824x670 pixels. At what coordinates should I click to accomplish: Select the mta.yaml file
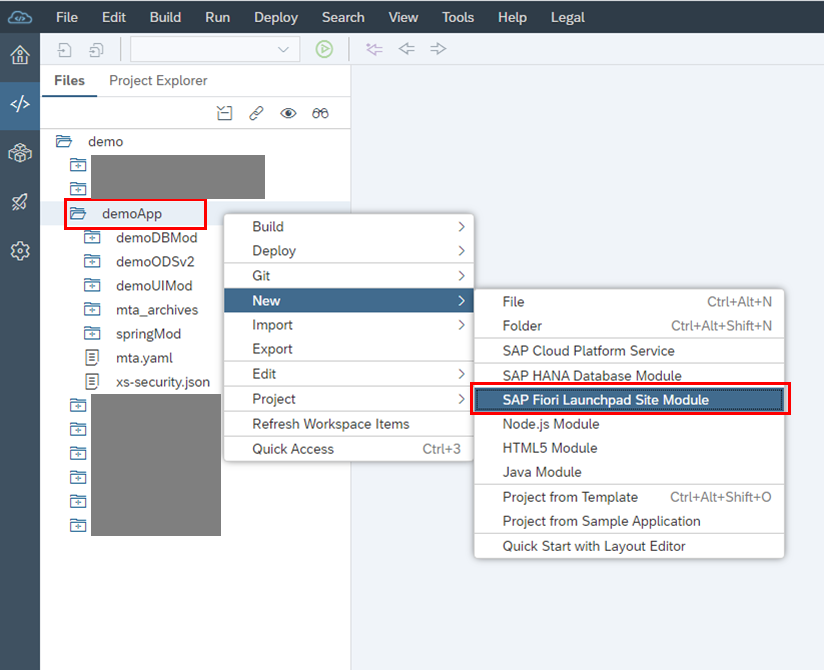coord(144,358)
